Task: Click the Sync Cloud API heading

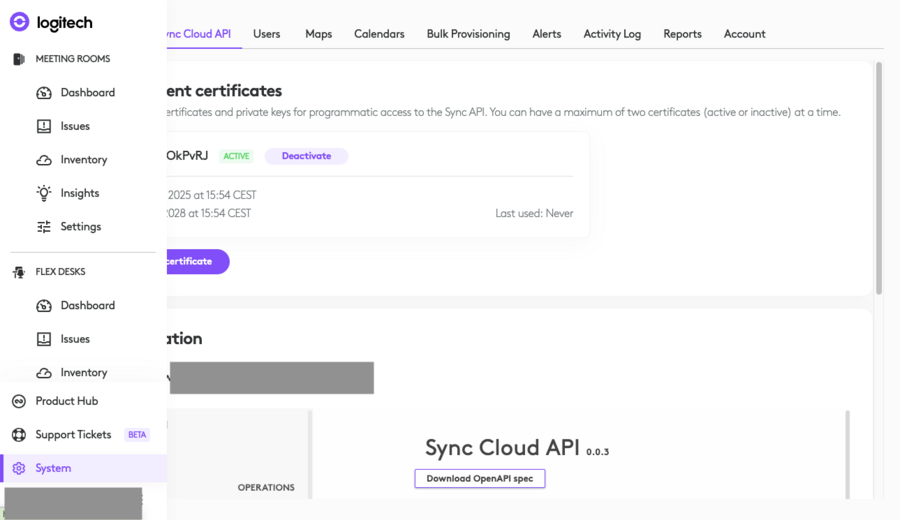Action: 502,448
